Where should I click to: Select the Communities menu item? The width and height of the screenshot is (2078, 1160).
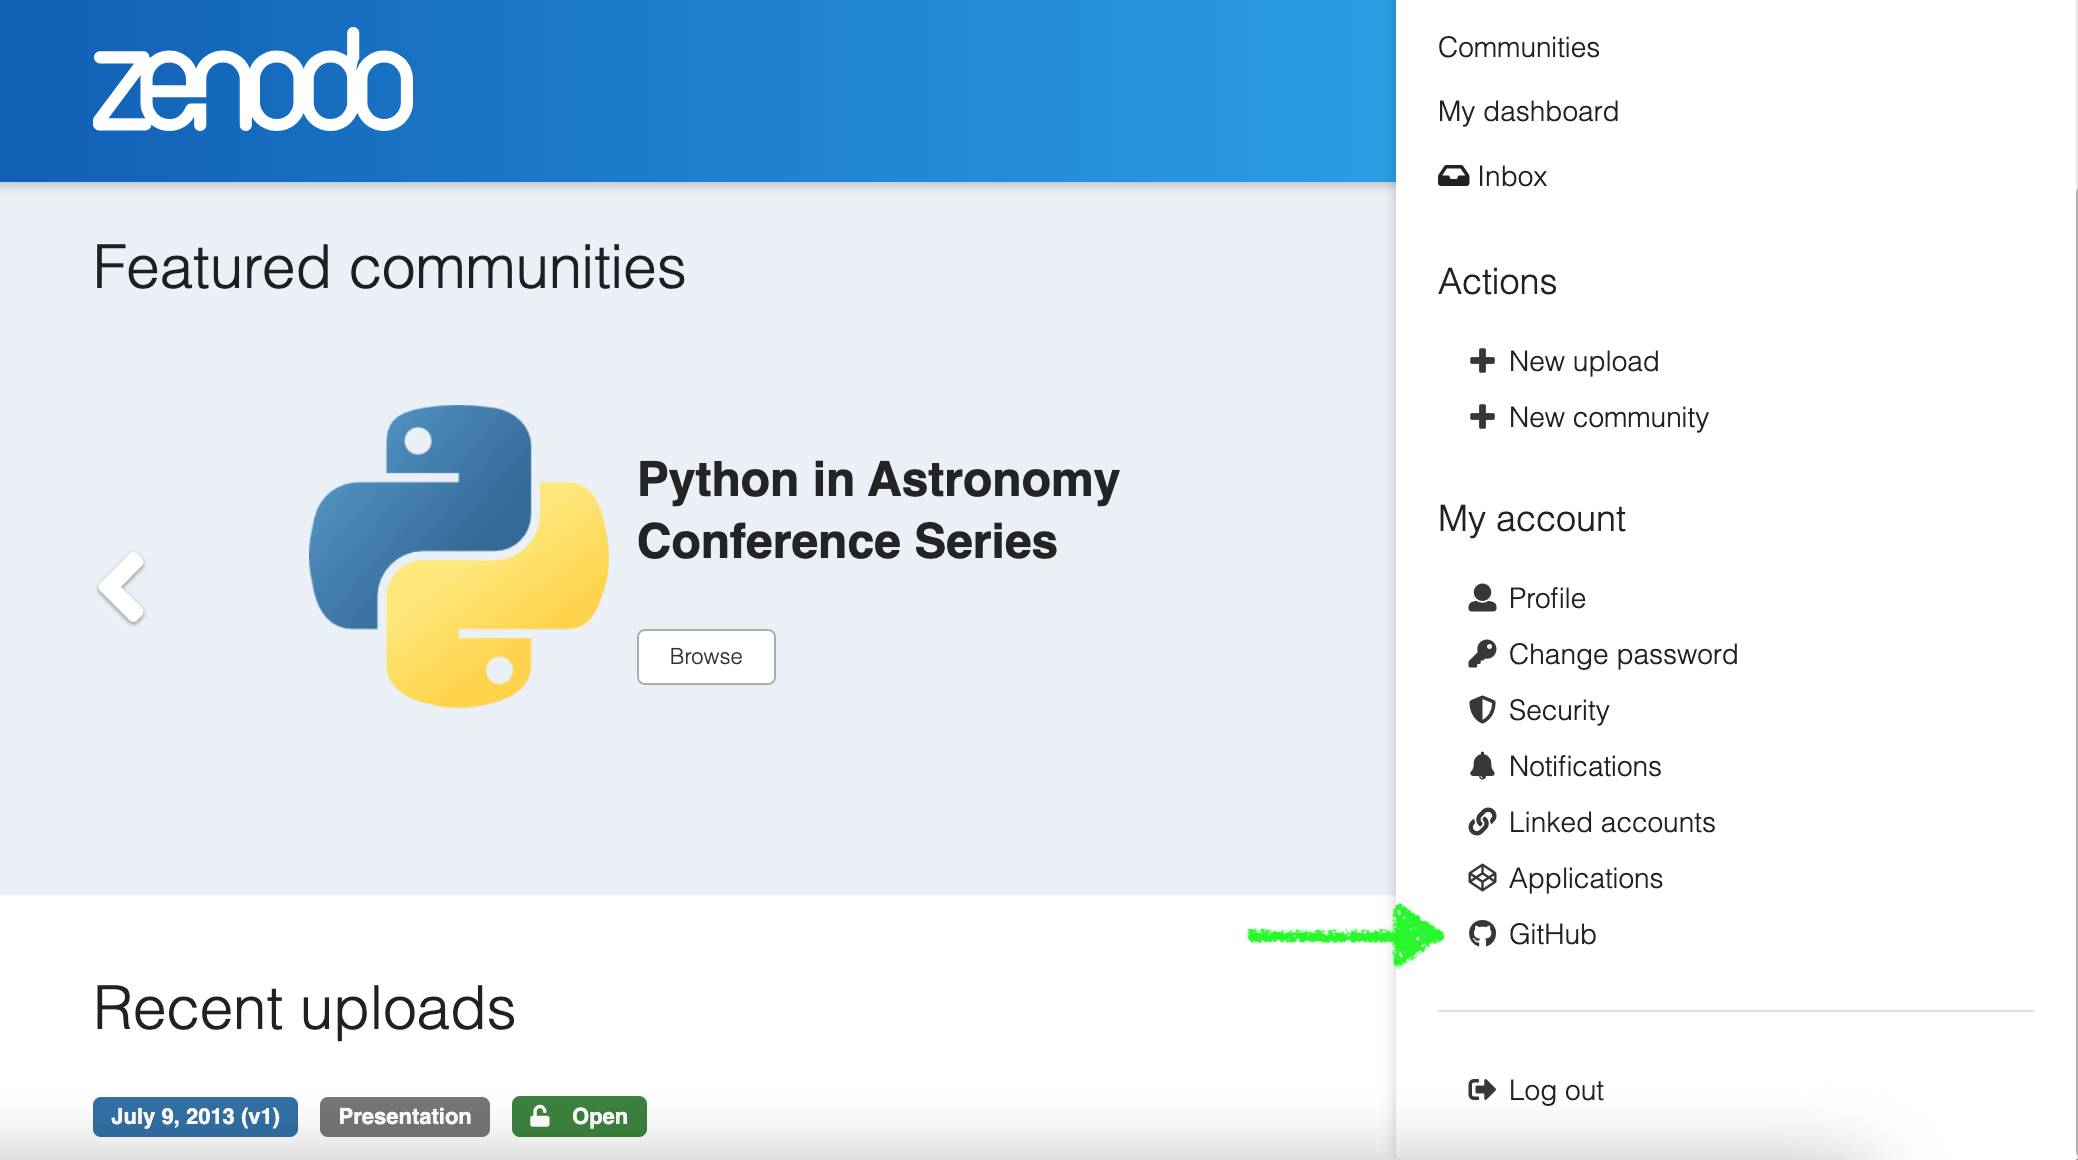point(1519,47)
